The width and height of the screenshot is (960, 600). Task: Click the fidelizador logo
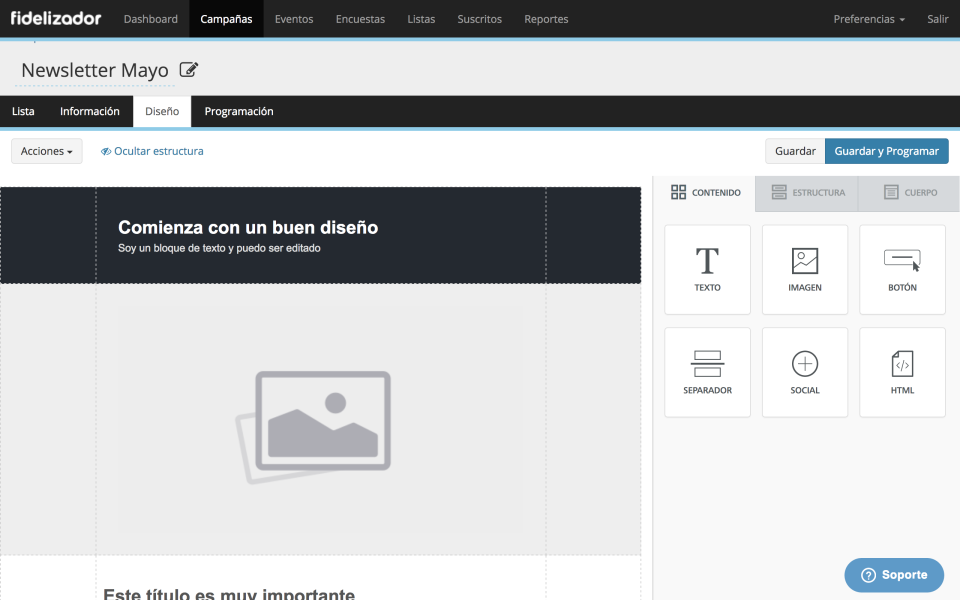55,18
